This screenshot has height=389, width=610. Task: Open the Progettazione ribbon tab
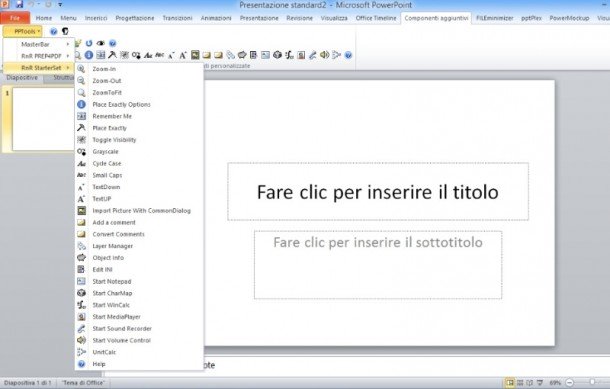[135, 18]
